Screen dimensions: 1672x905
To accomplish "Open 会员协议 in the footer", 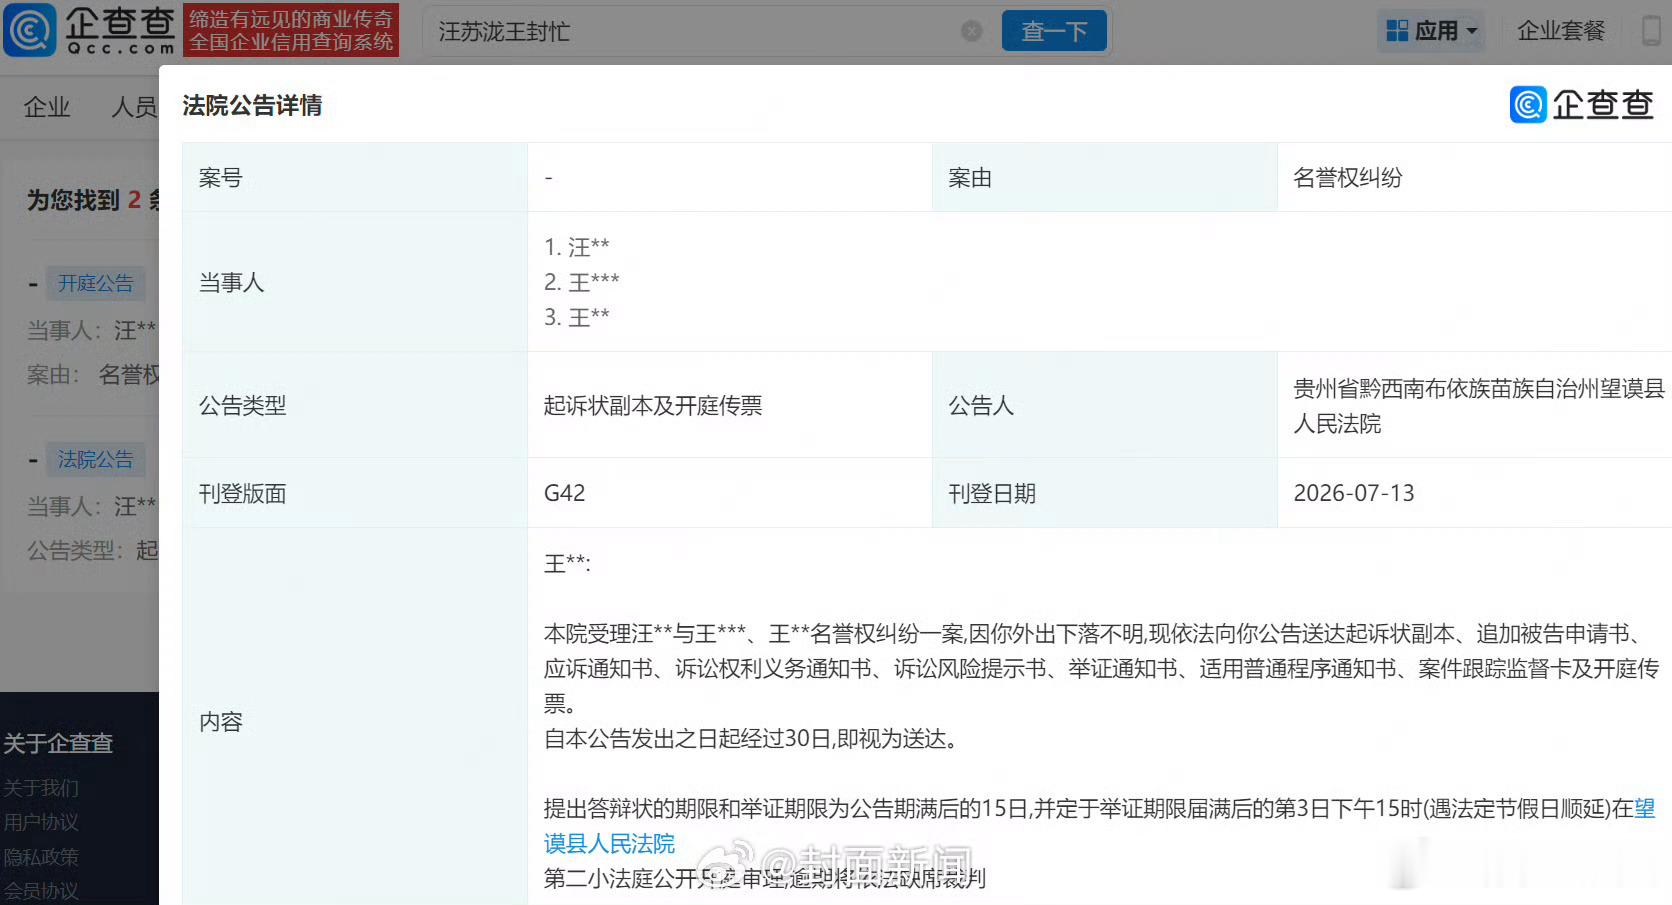I will tap(41, 890).
